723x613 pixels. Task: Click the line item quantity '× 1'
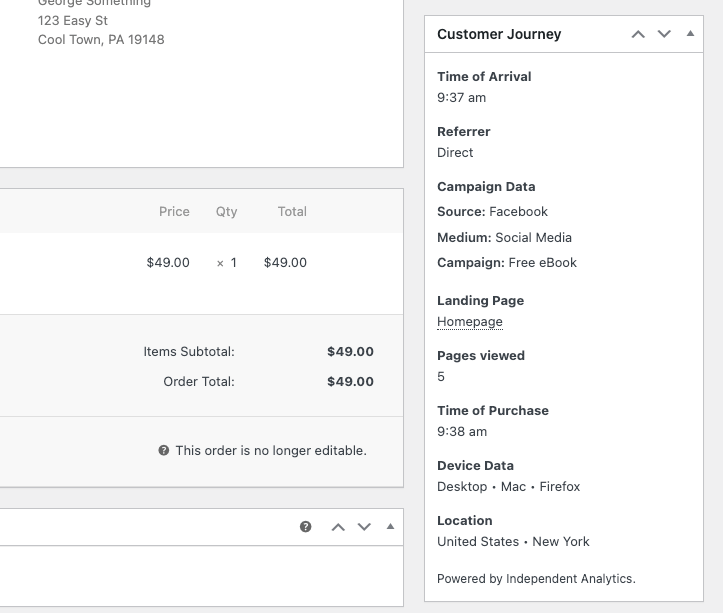[227, 263]
